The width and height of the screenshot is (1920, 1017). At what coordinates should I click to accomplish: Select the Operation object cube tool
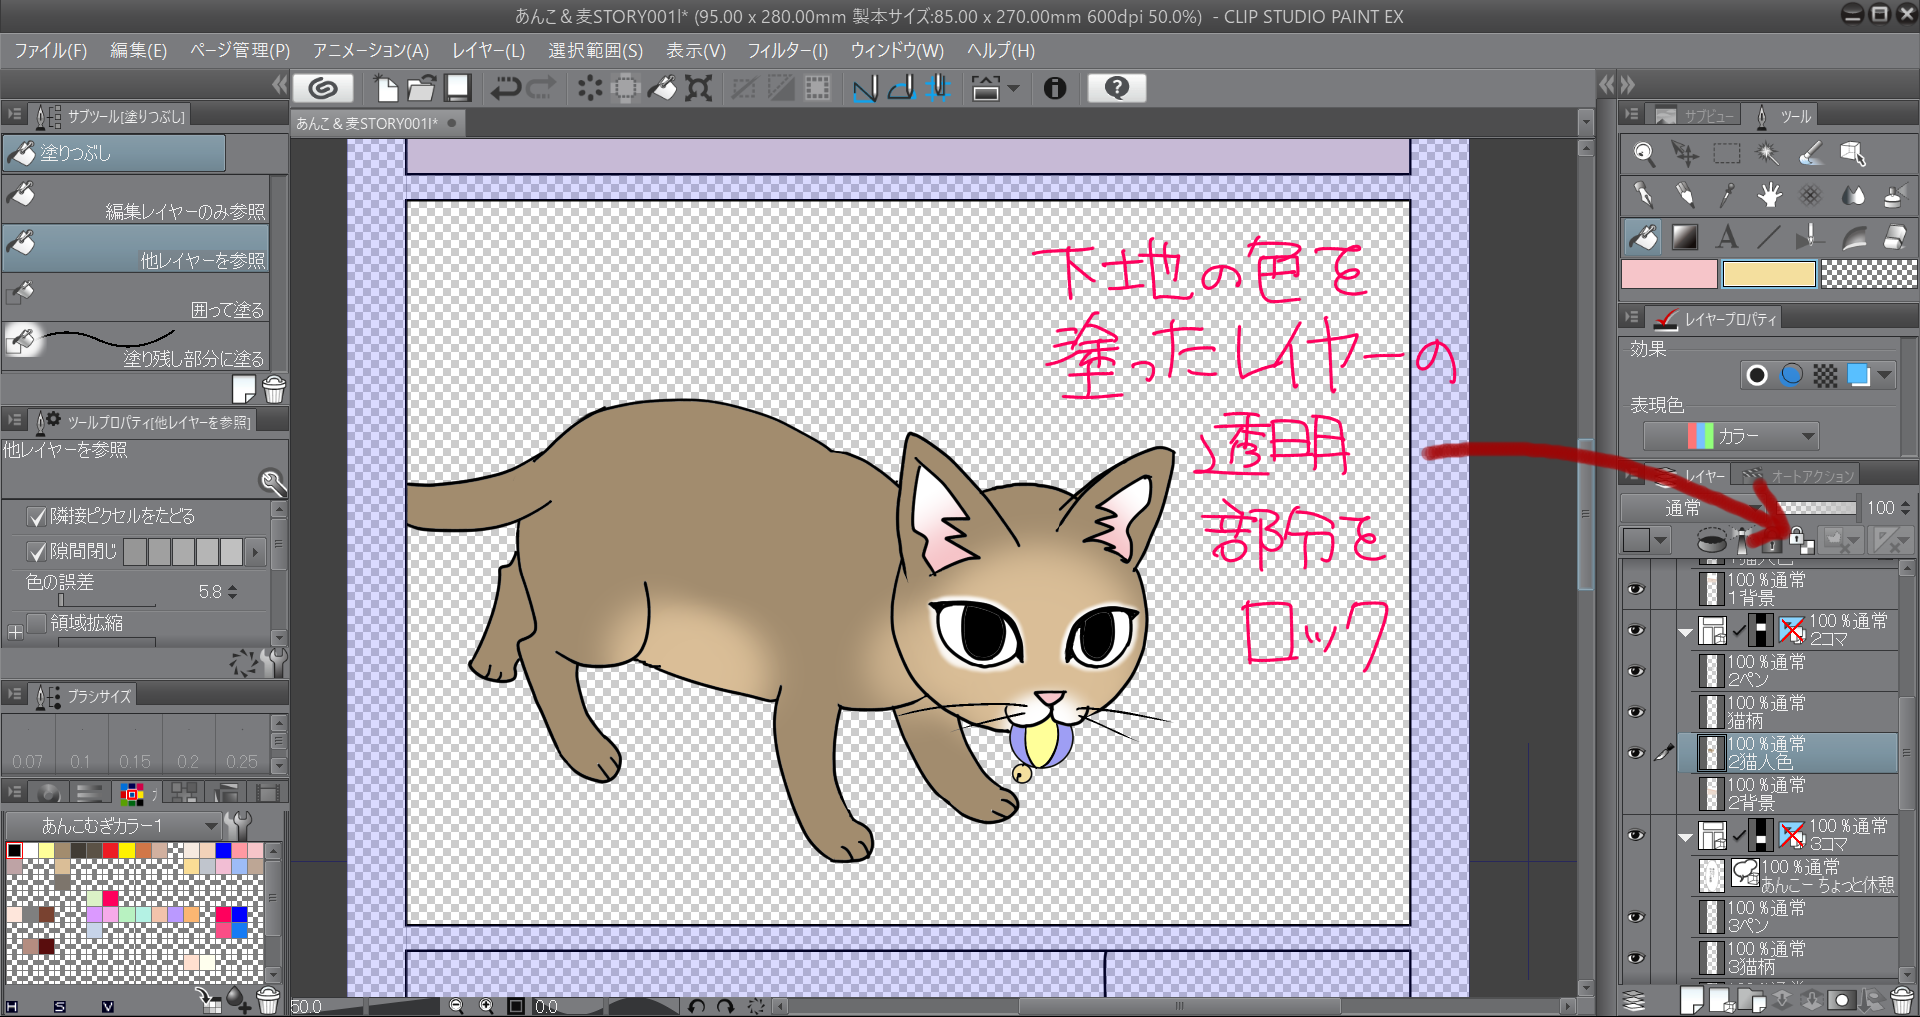point(1852,153)
